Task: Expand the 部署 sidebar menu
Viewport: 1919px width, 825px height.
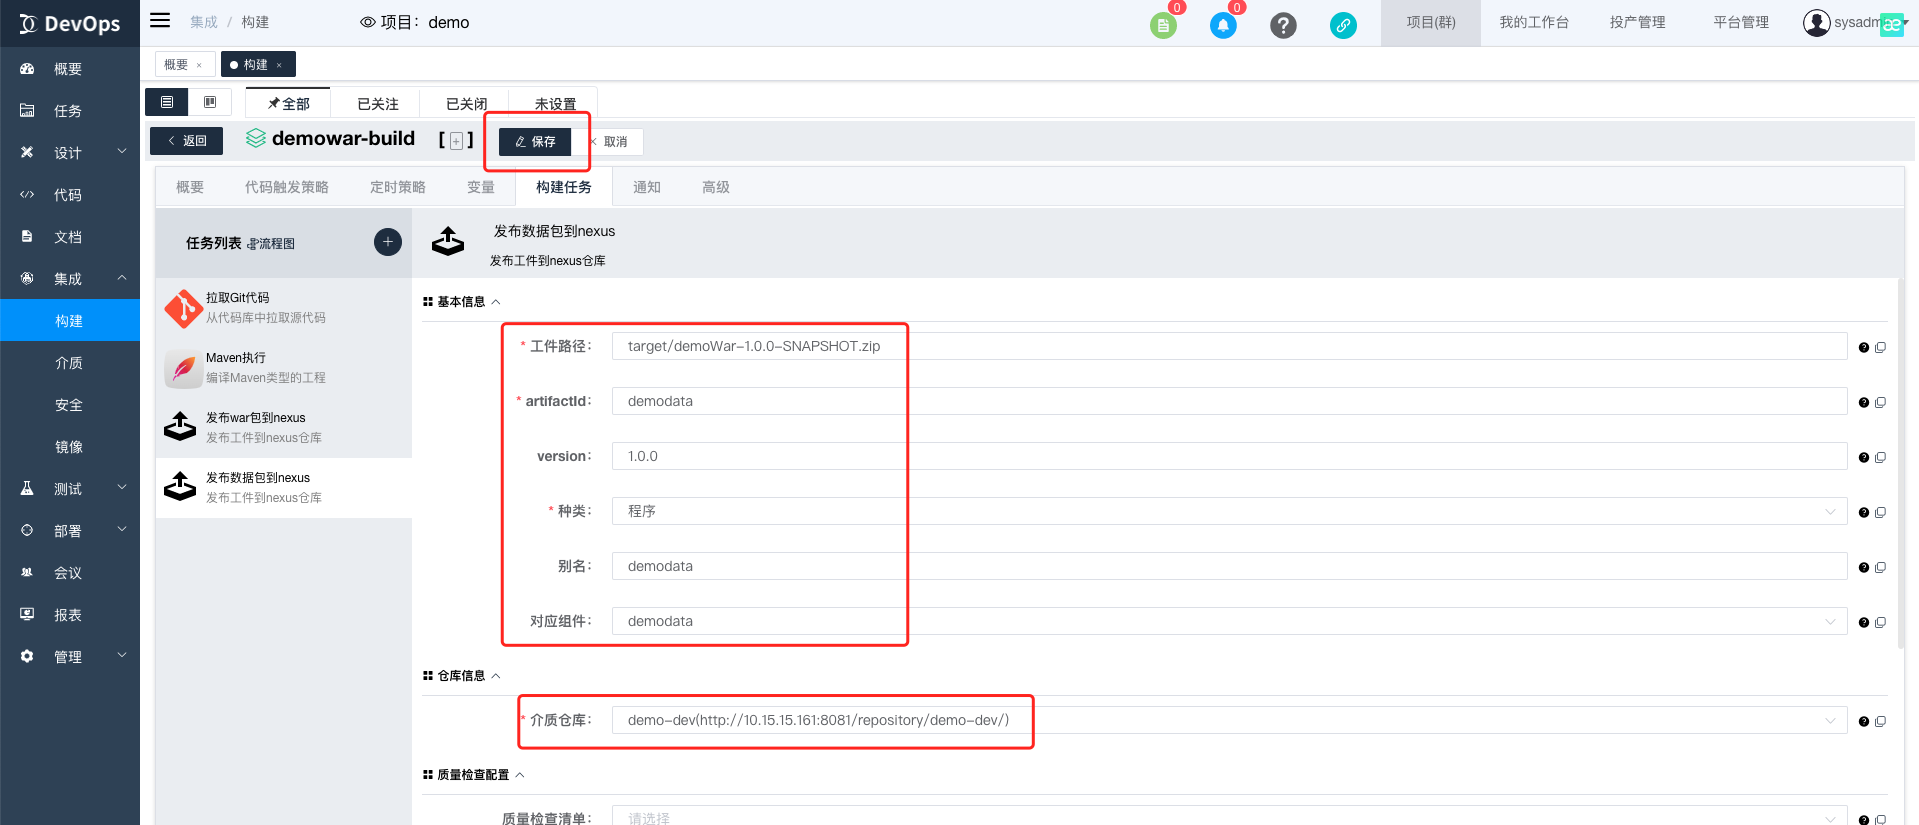Action: 70,531
